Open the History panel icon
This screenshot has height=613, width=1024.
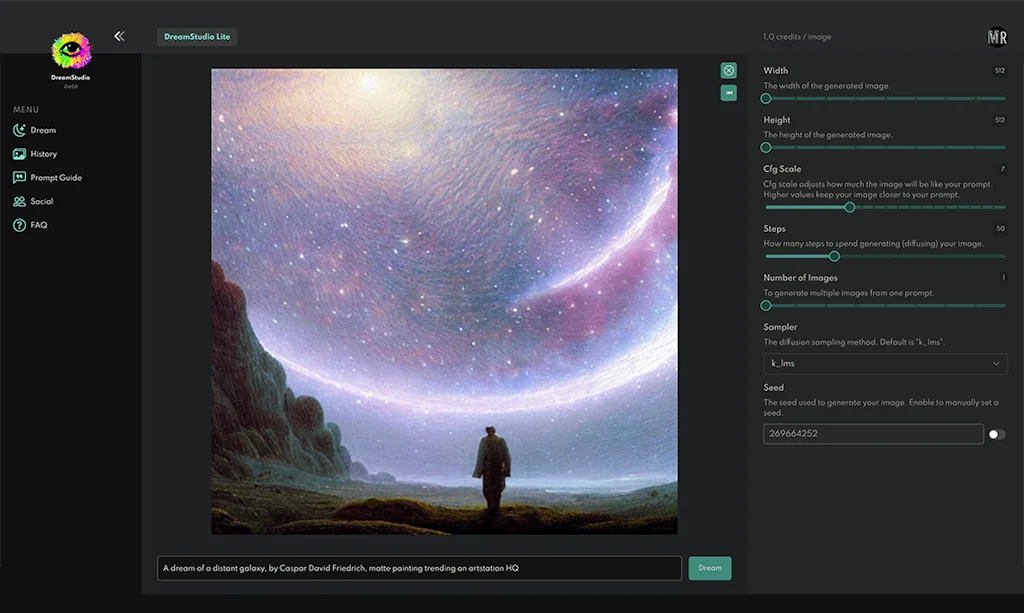click(x=19, y=154)
